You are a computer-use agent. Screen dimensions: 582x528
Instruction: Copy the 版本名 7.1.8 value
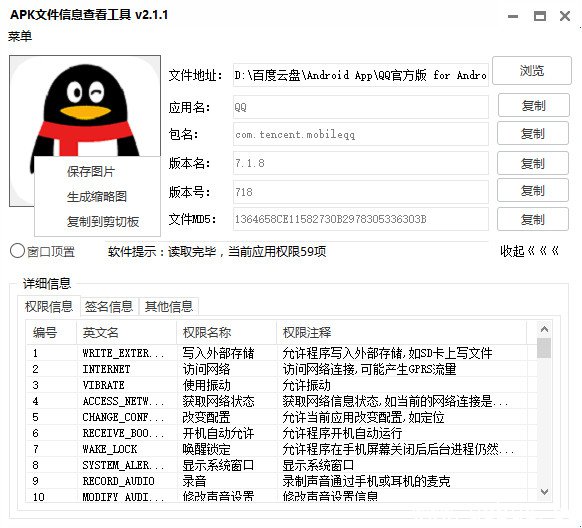[533, 163]
